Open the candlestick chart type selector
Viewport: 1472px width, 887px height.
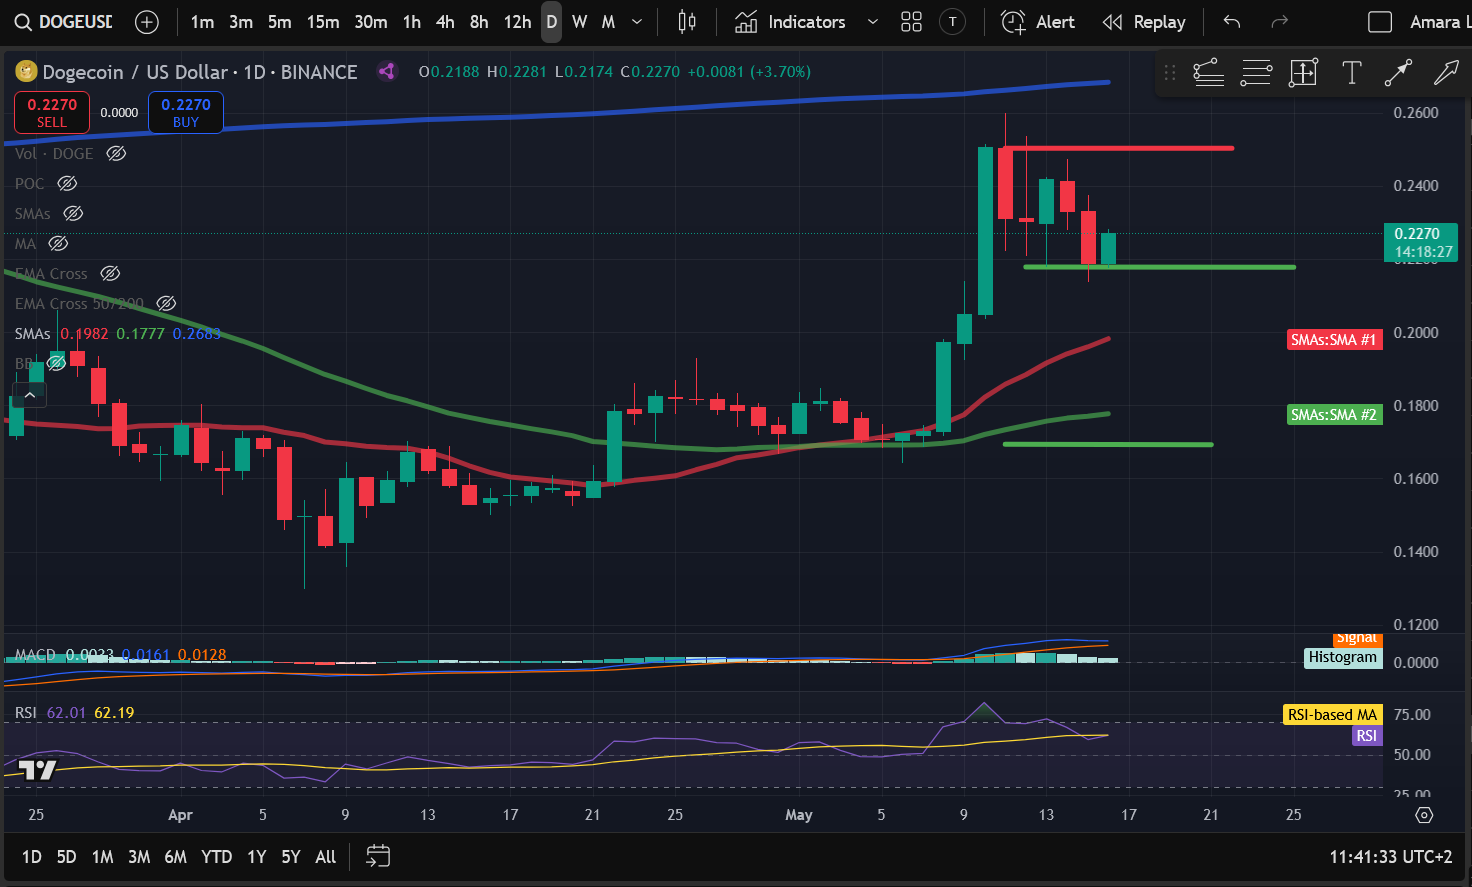687,22
